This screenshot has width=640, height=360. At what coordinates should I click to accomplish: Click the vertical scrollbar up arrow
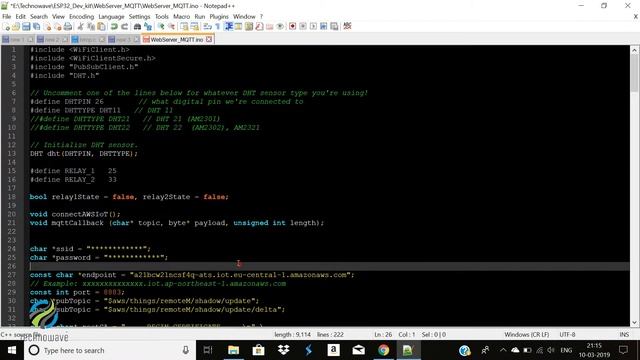pyautogui.click(x=634, y=50)
